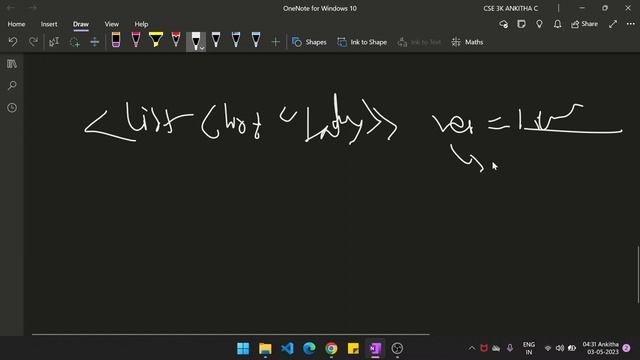This screenshot has height=360, width=640.
Task: Open File Explorer from taskbar
Action: (265, 348)
